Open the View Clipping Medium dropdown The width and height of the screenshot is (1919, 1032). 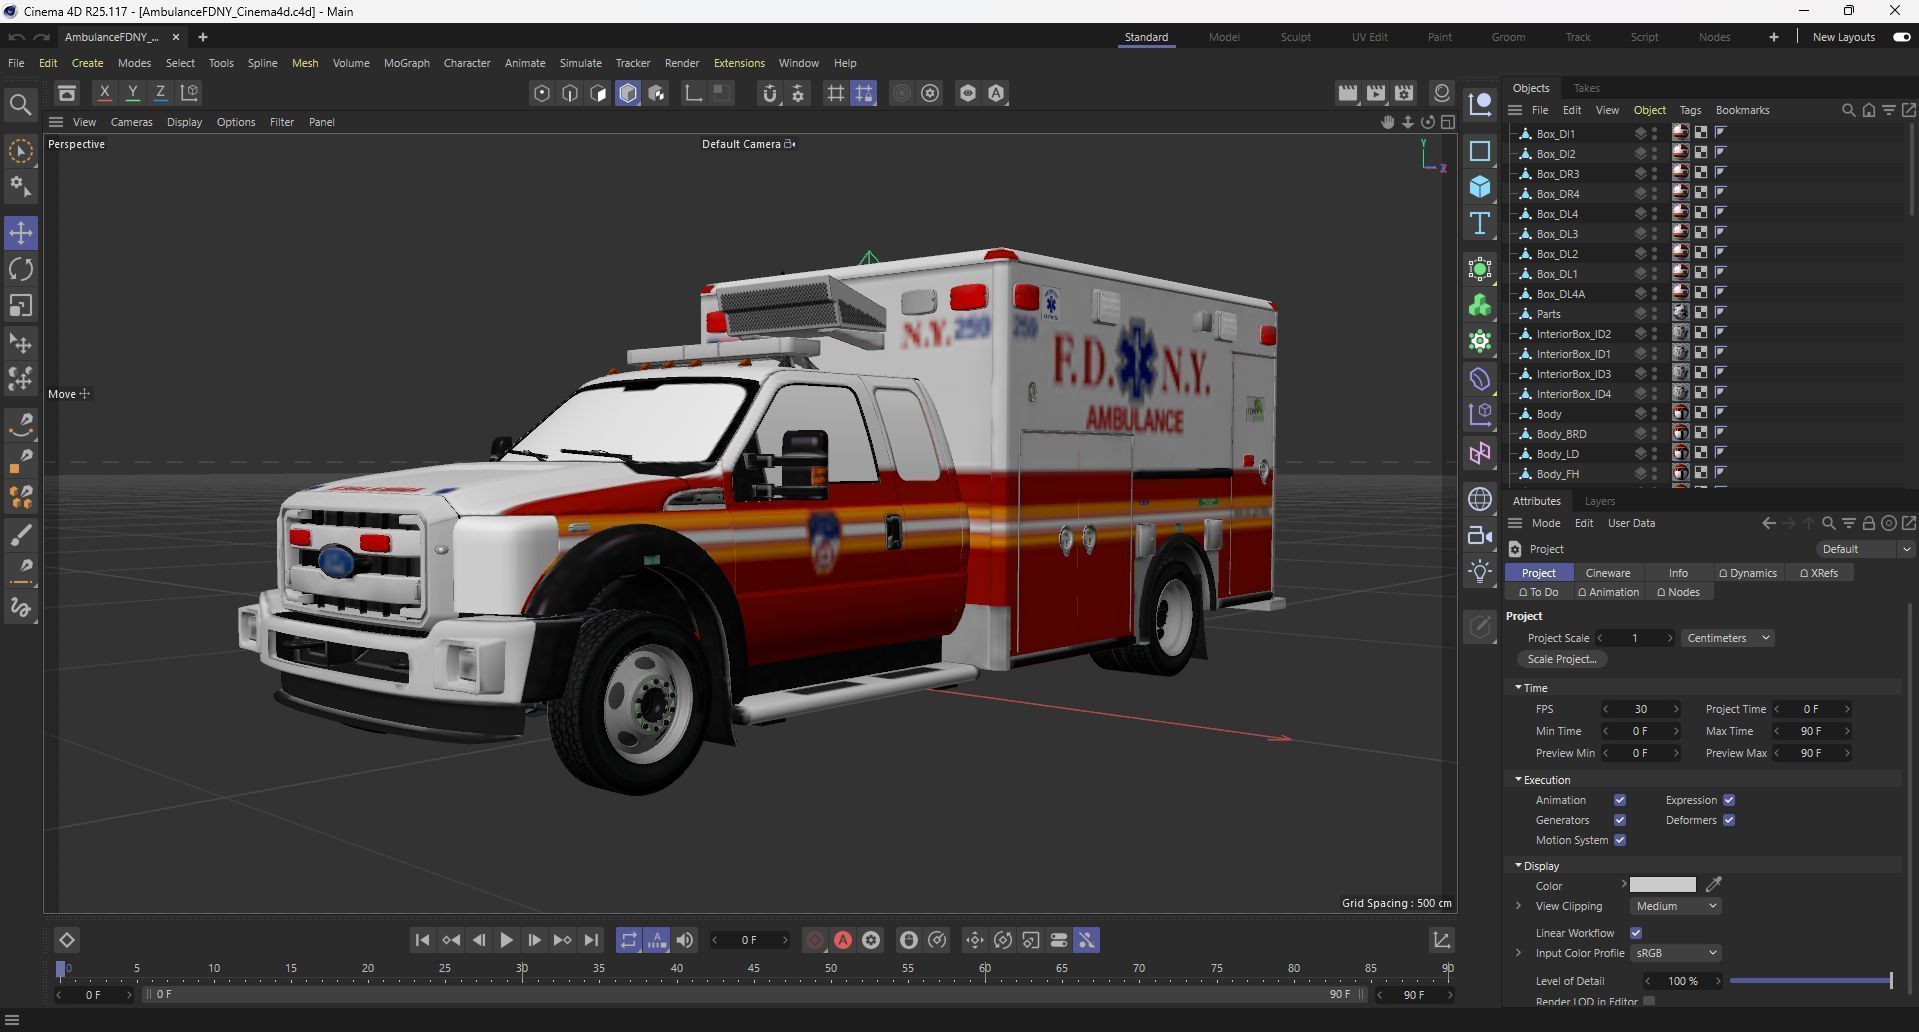(x=1675, y=906)
